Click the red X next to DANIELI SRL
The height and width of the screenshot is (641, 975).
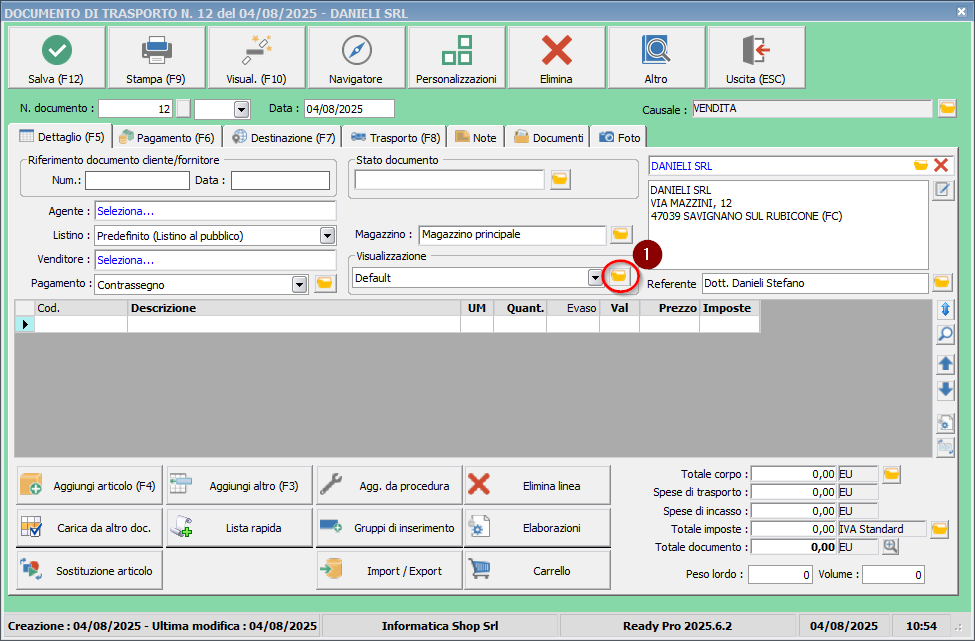(941, 166)
